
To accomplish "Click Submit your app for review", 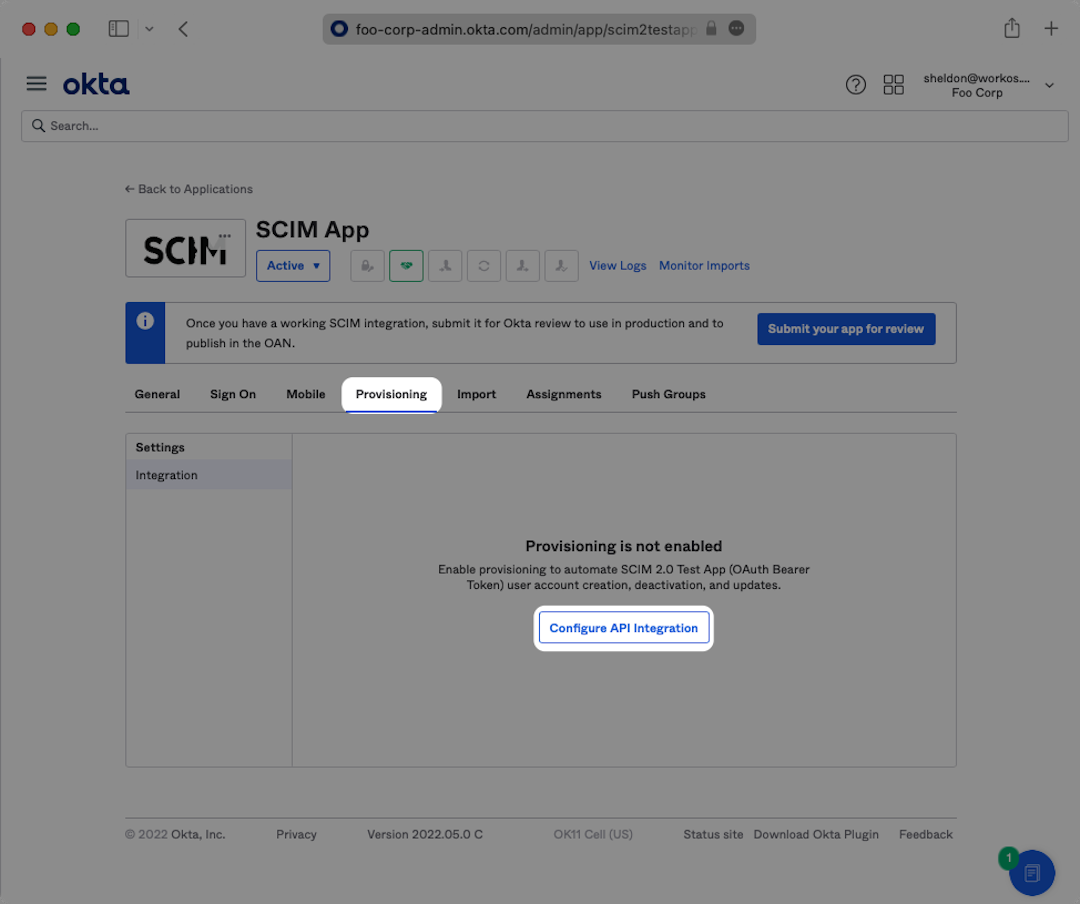I will coord(846,329).
